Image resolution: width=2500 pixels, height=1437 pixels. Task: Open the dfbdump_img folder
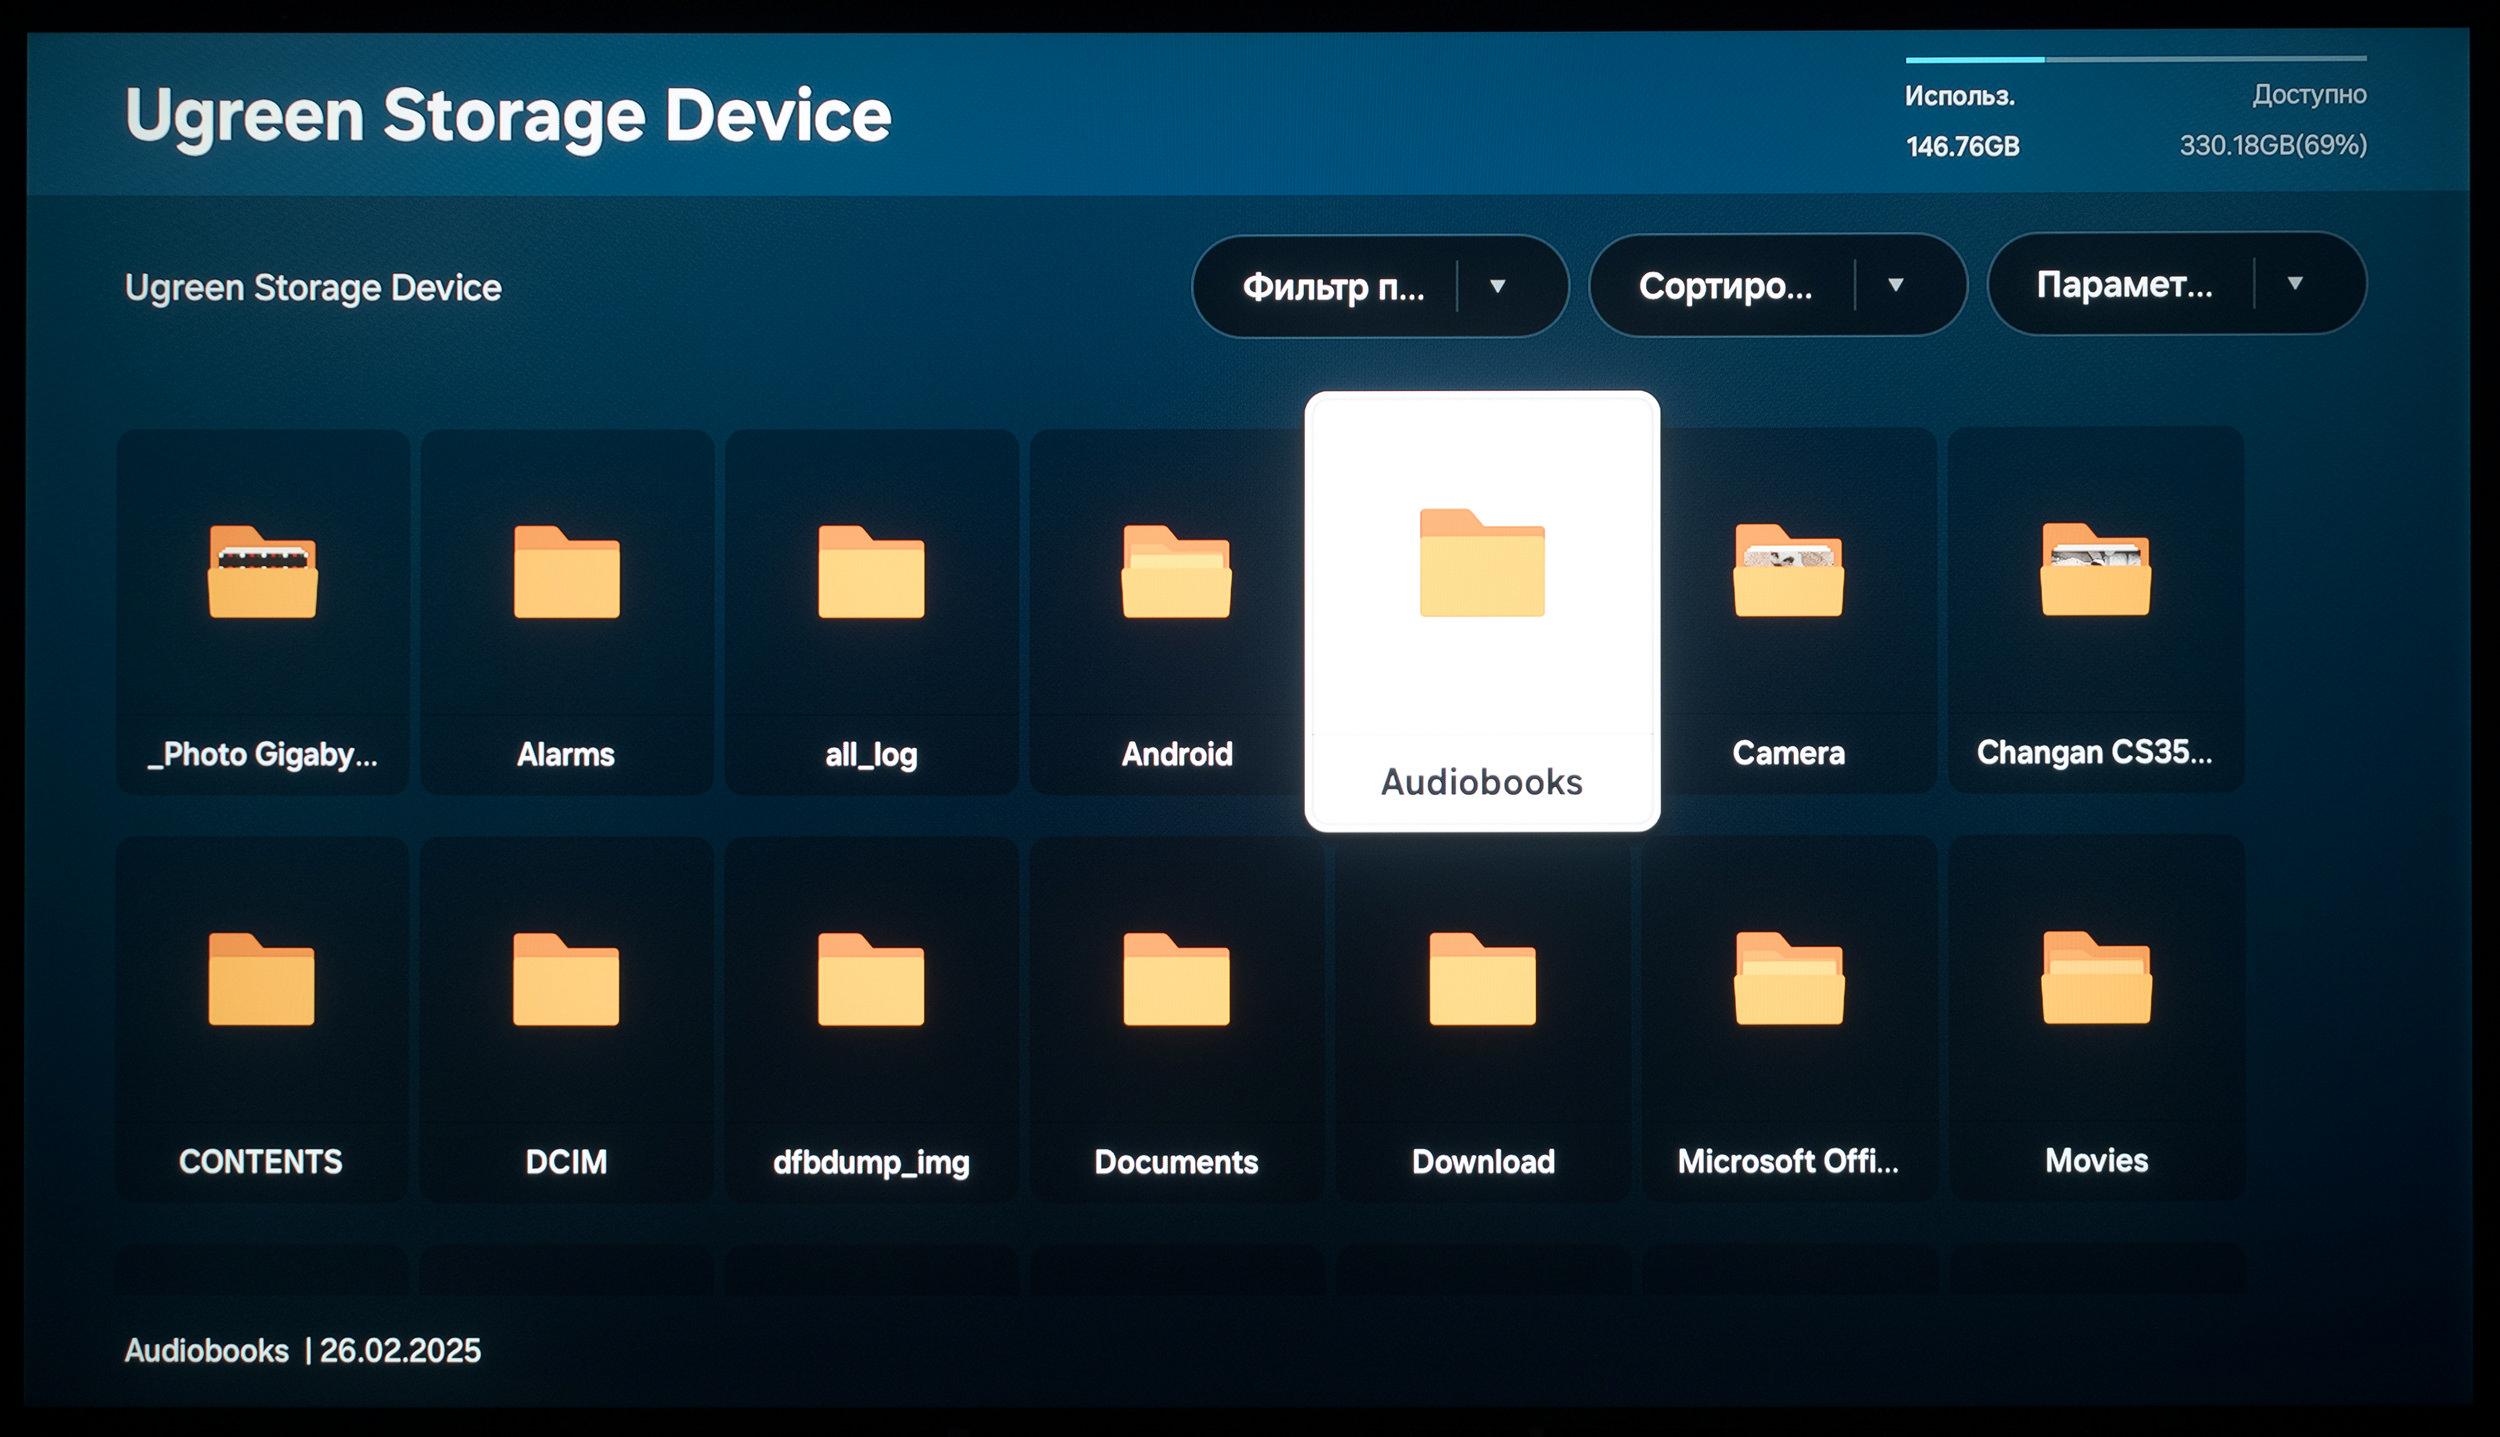(x=871, y=1019)
